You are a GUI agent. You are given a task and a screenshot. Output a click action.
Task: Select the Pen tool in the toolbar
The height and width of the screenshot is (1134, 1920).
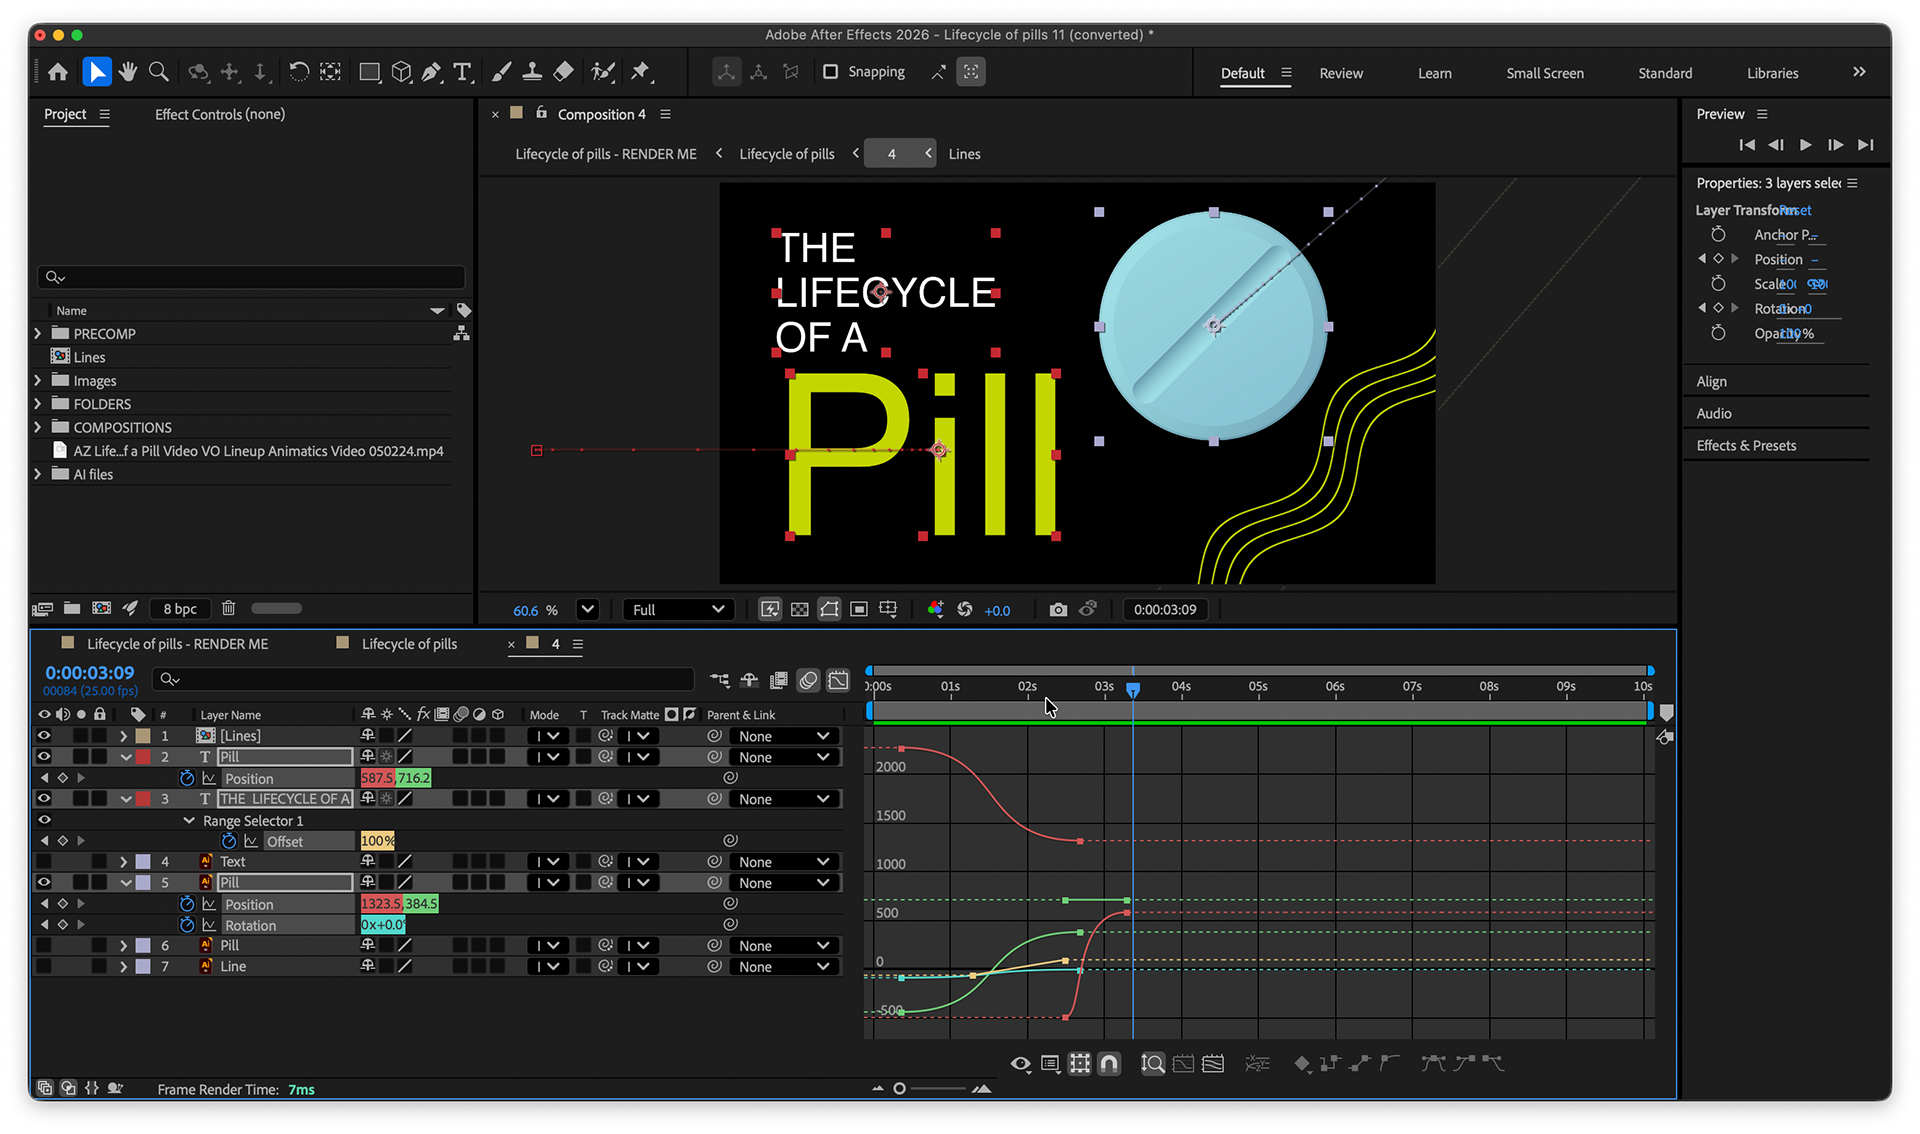pos(431,72)
